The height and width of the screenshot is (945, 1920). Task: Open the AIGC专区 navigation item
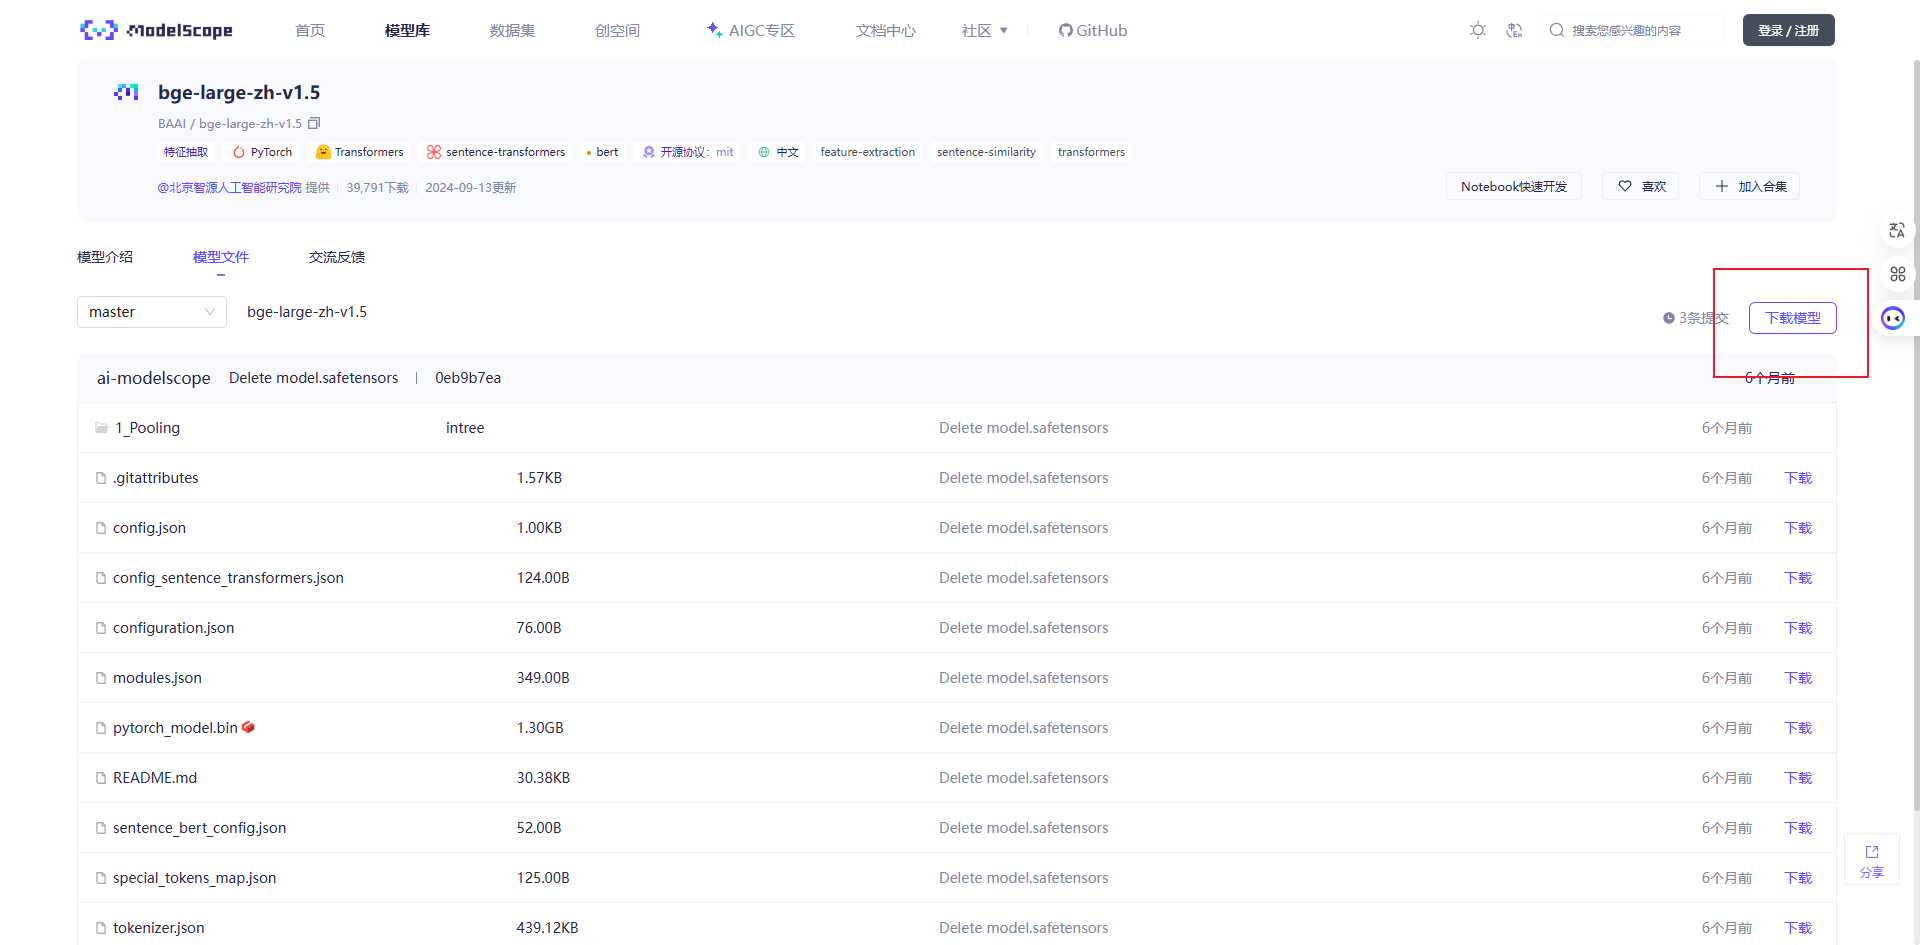coord(750,30)
